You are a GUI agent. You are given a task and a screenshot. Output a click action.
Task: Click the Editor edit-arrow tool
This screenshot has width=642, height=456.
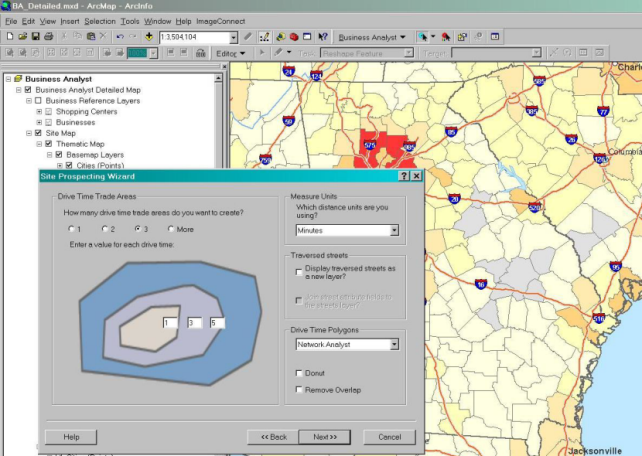(x=262, y=53)
